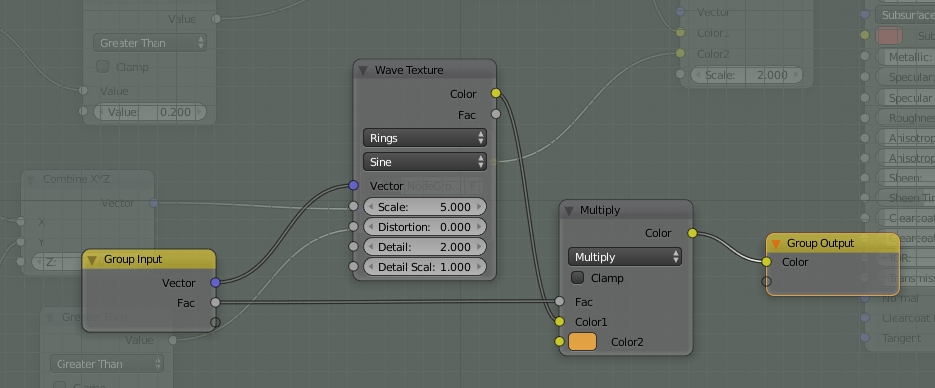Viewport: 935px width, 388px height.
Task: Click the IOR field in the right-side node
Action: 905,259
